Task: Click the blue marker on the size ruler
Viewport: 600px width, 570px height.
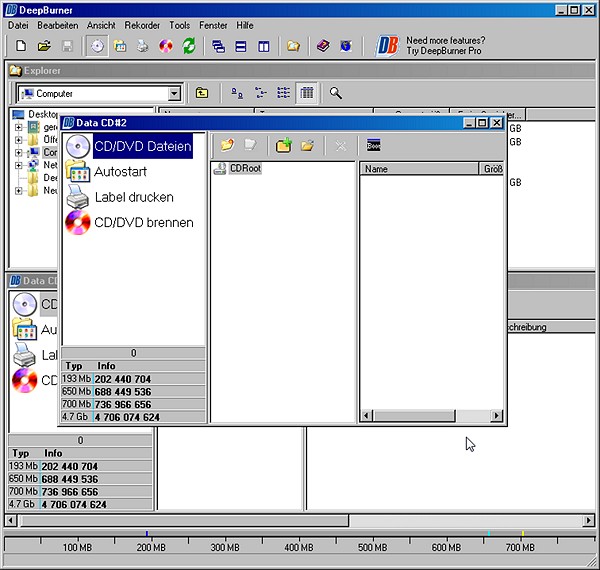Action: pos(147,533)
